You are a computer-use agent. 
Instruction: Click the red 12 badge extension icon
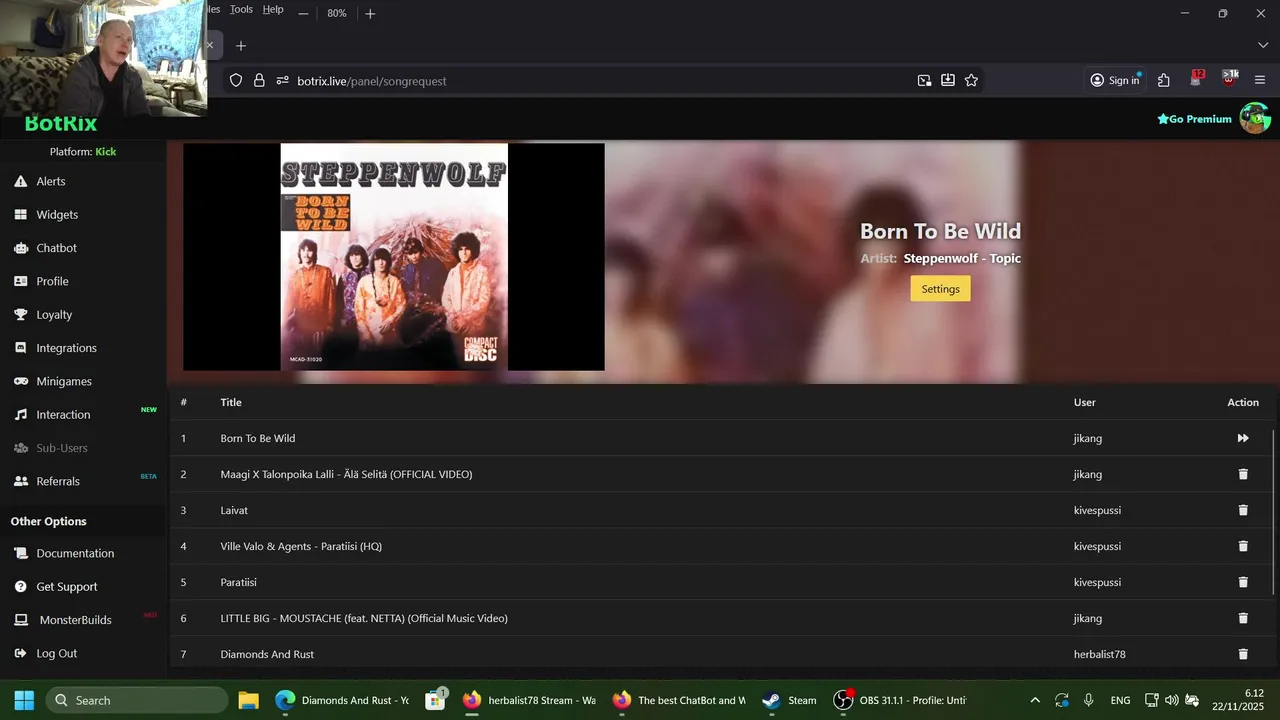pos(1196,79)
